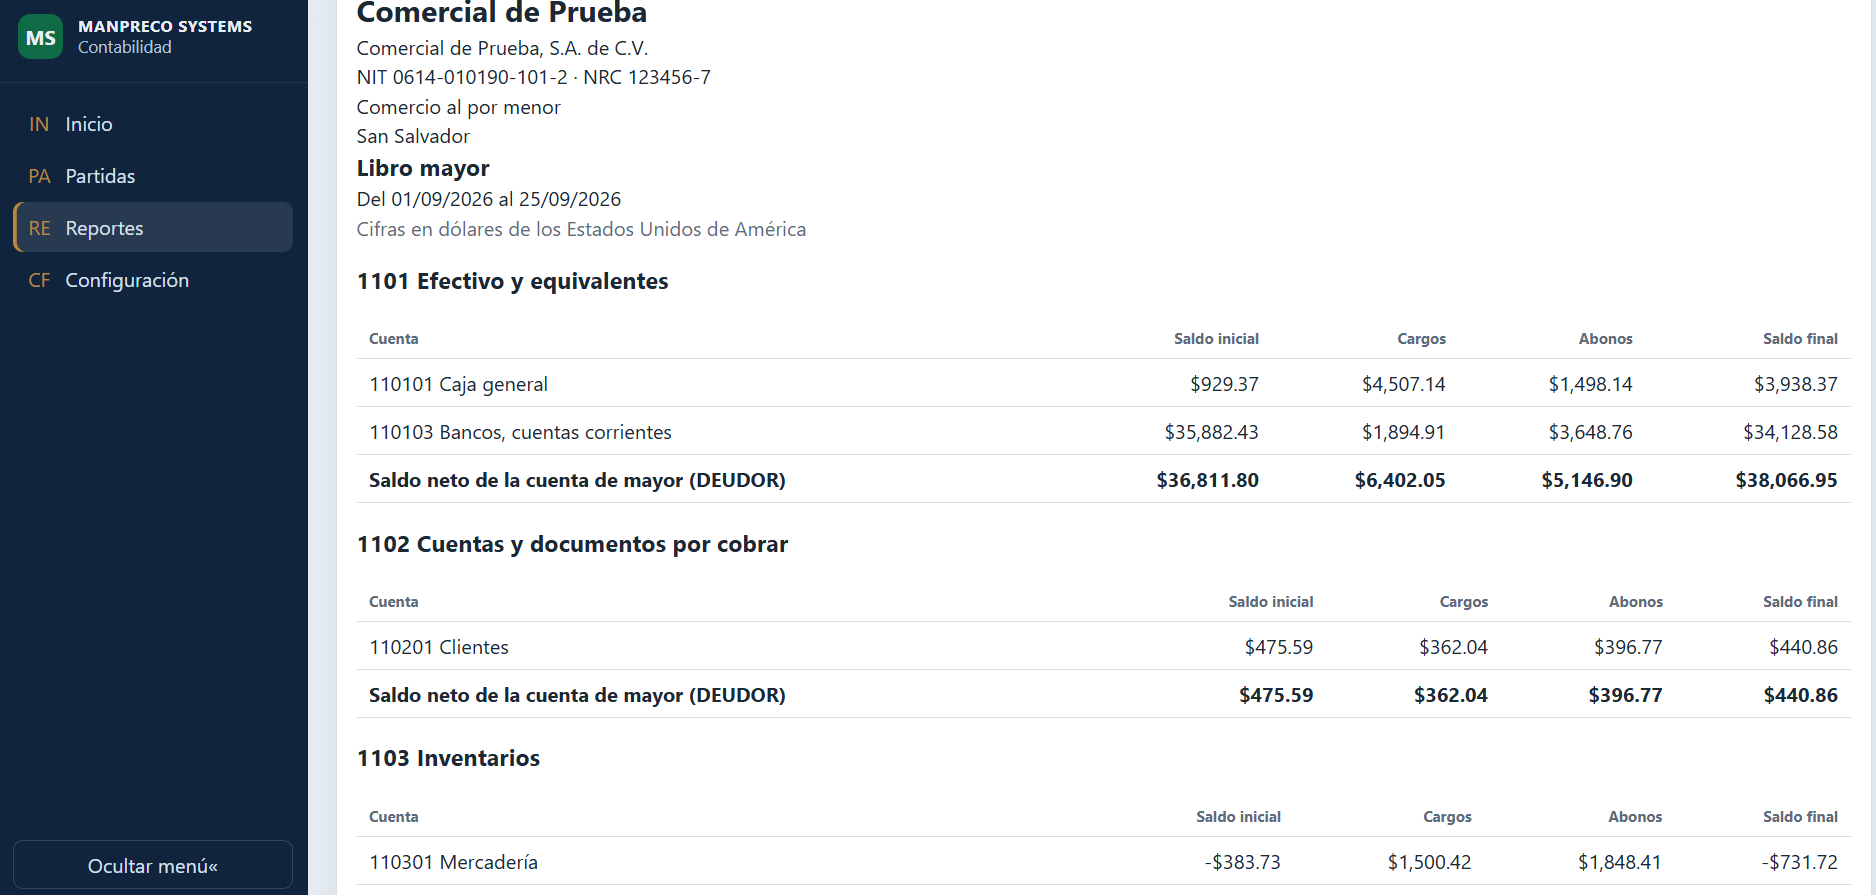The image size is (1876, 895).
Task: Click the Cargos header in 1103 table
Action: point(1447,817)
